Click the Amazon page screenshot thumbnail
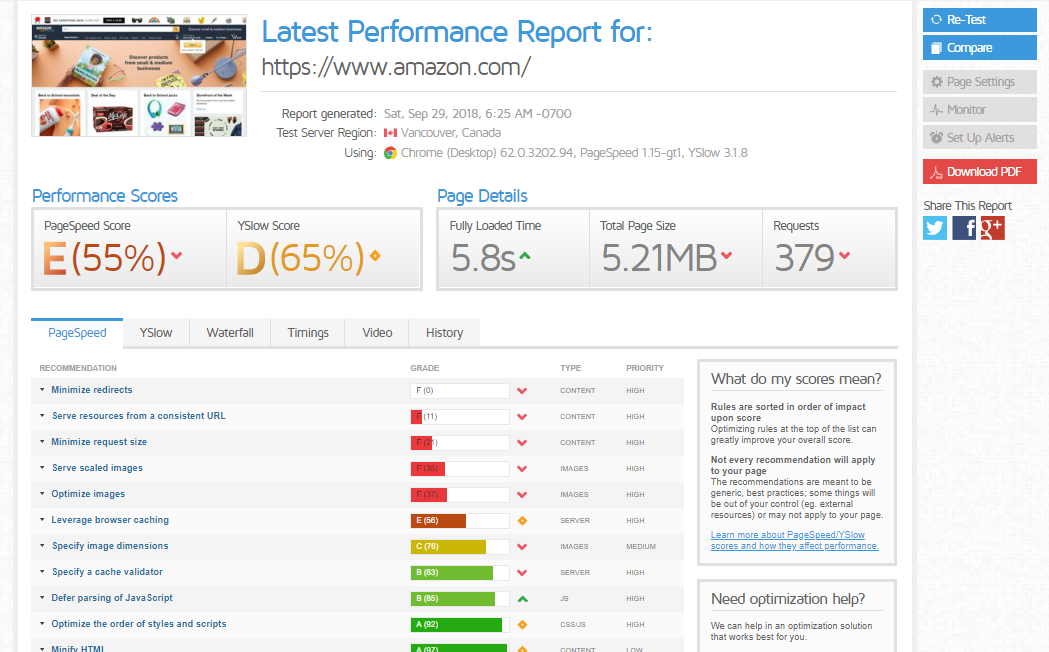Viewport: 1049px width, 652px height. 139,76
